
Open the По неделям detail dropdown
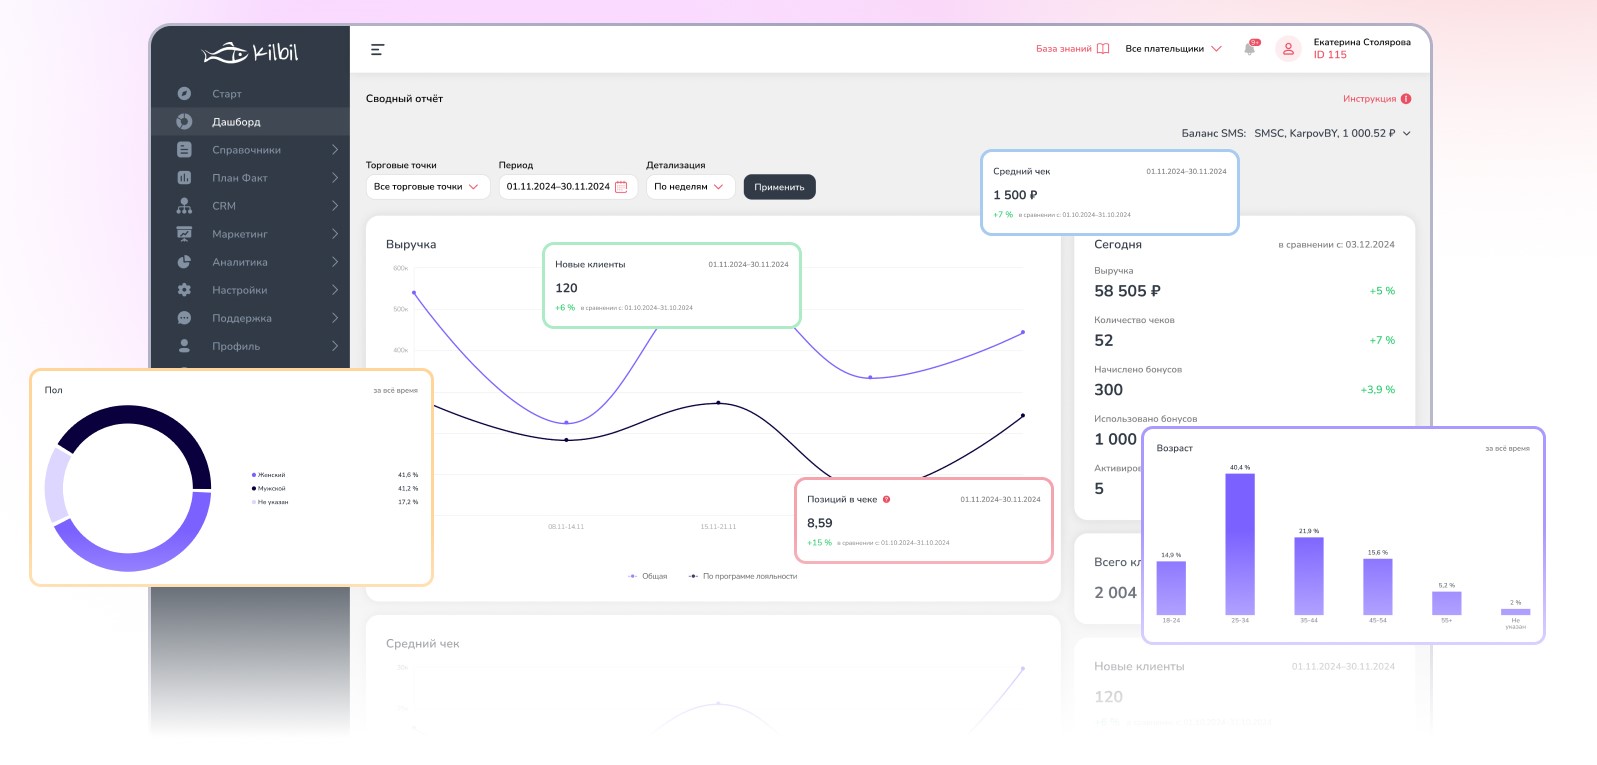click(689, 187)
